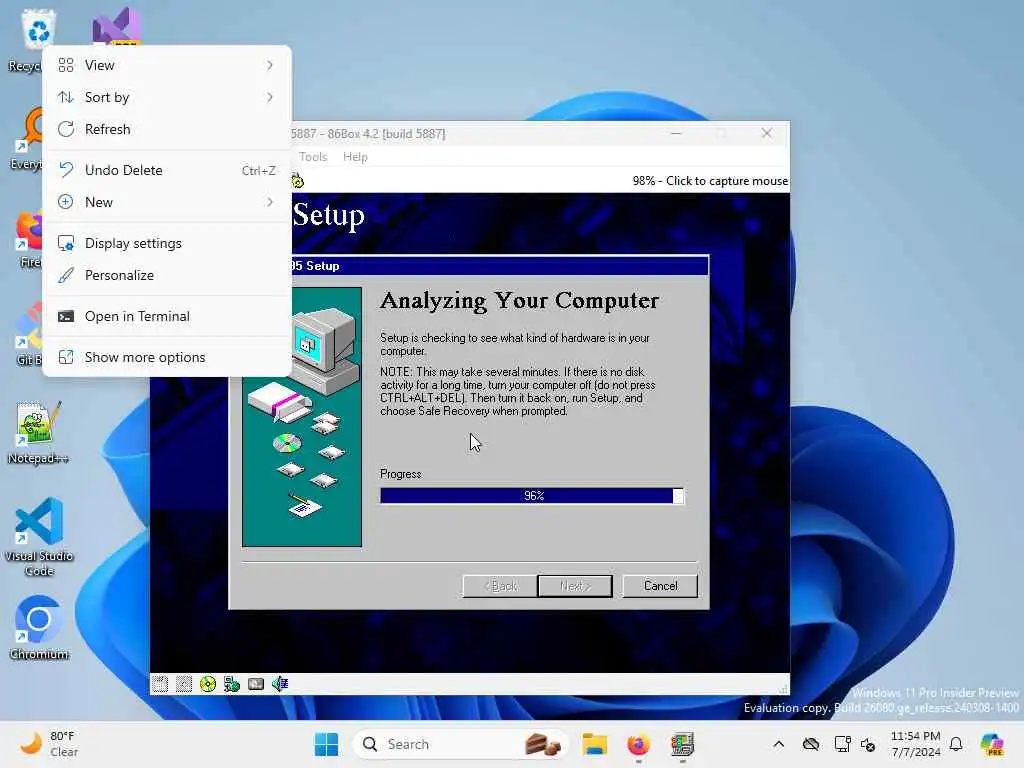Open Display settings from context menu

167,243
